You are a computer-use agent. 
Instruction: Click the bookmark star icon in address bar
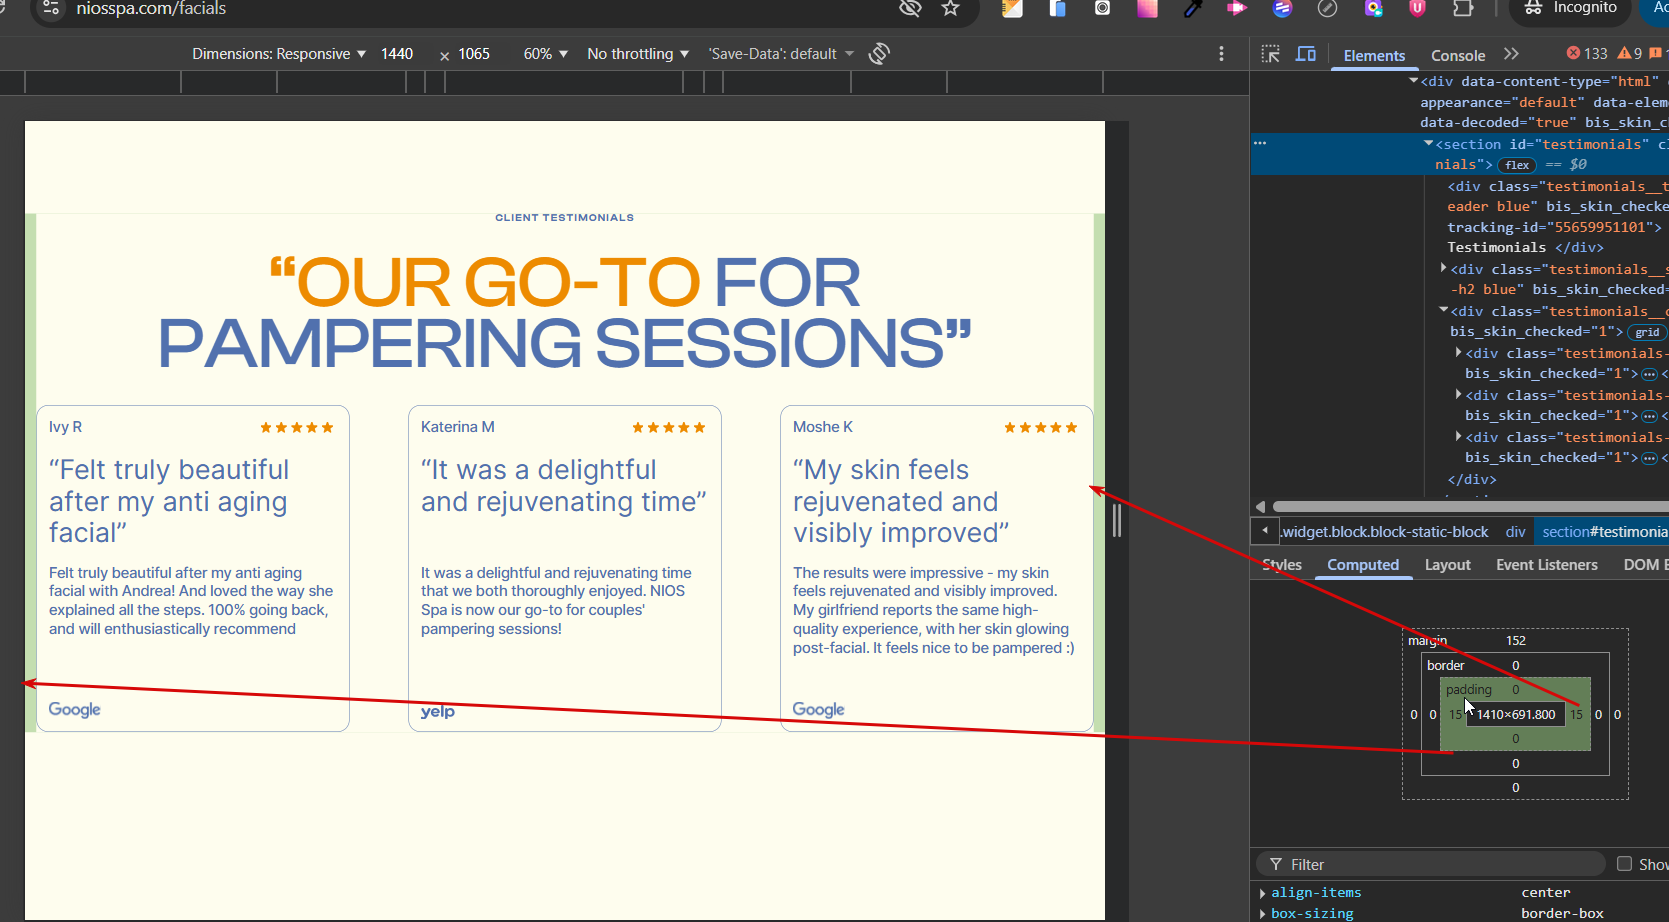coord(950,8)
